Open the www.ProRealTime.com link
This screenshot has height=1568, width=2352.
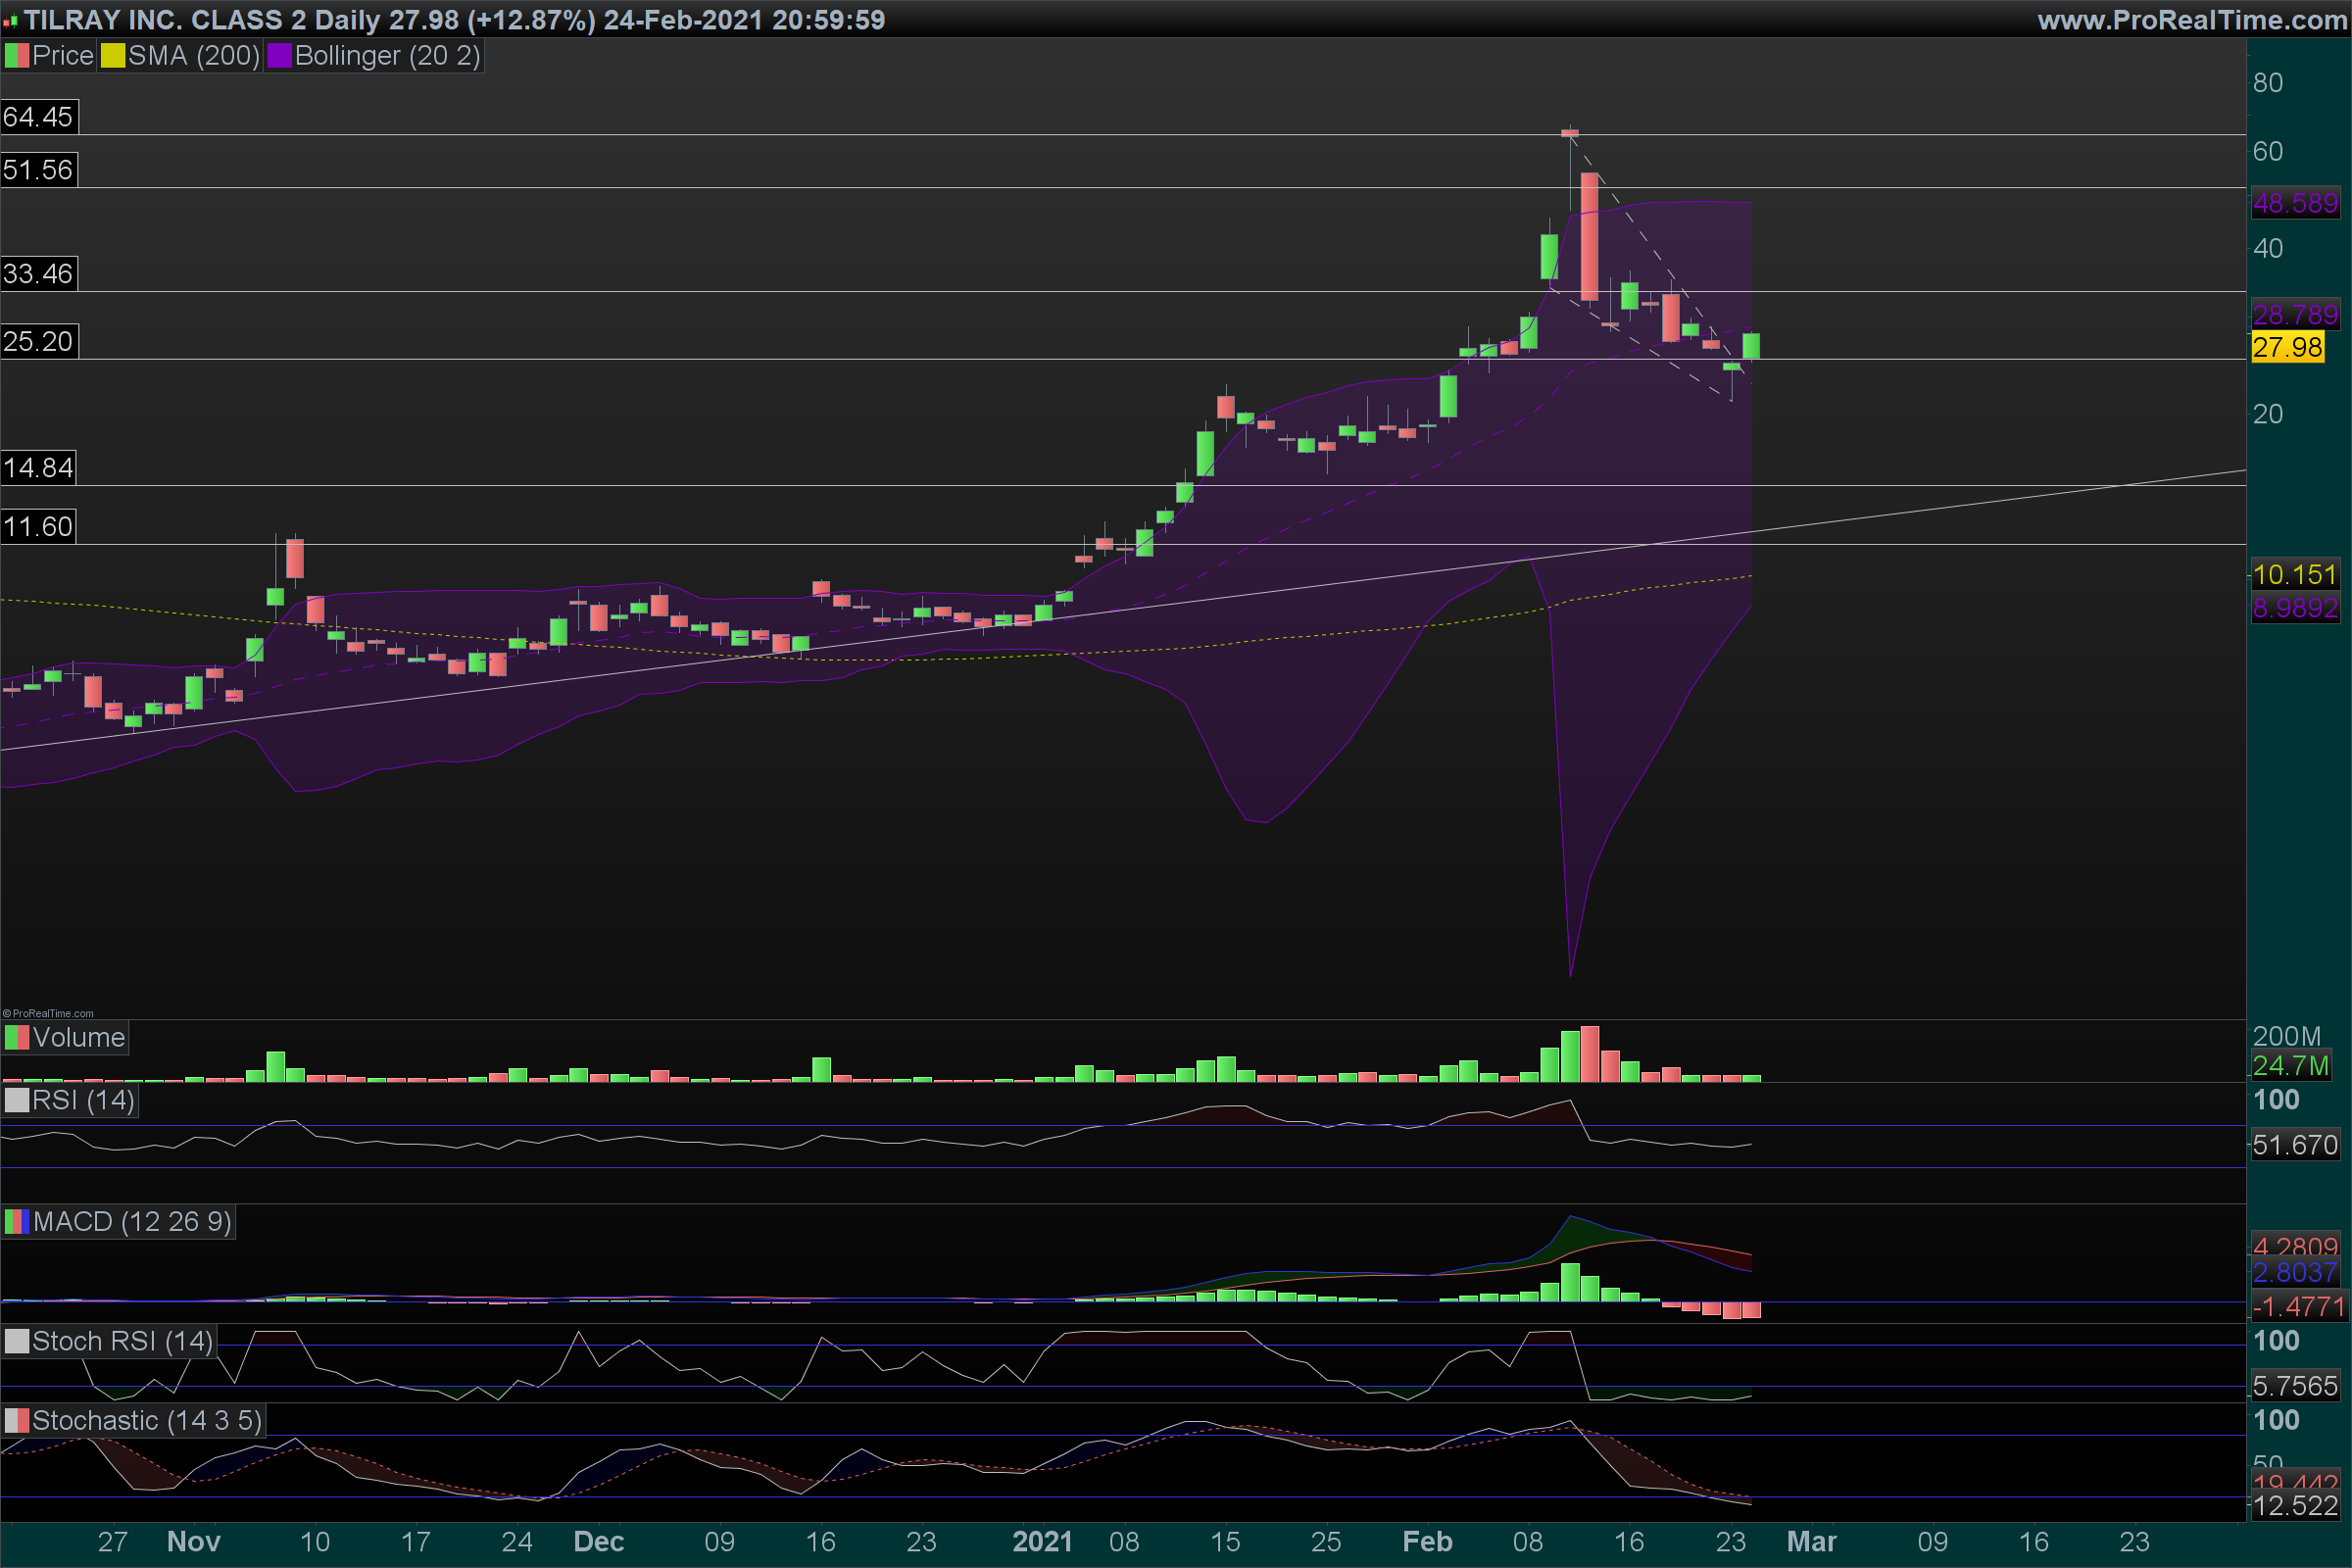pos(2192,20)
